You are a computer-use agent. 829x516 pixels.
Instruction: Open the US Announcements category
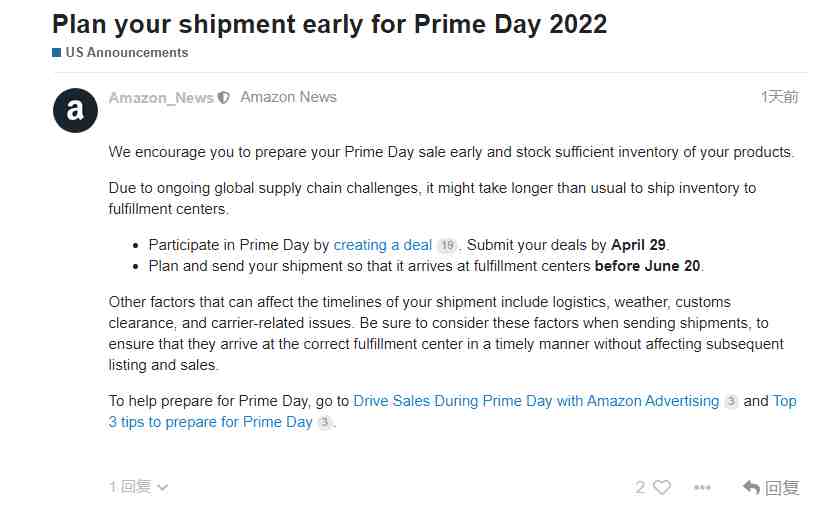pos(127,52)
